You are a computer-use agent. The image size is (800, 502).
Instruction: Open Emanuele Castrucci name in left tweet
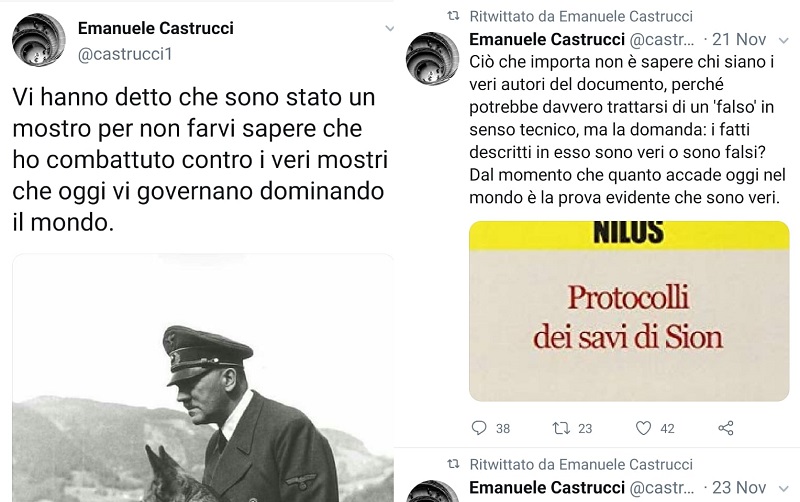tap(156, 28)
